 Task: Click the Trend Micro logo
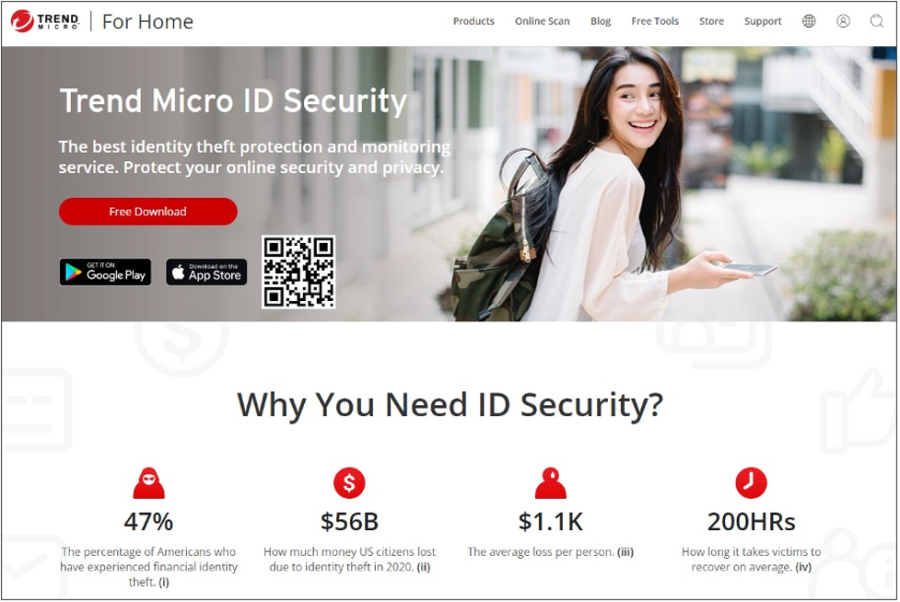point(45,21)
